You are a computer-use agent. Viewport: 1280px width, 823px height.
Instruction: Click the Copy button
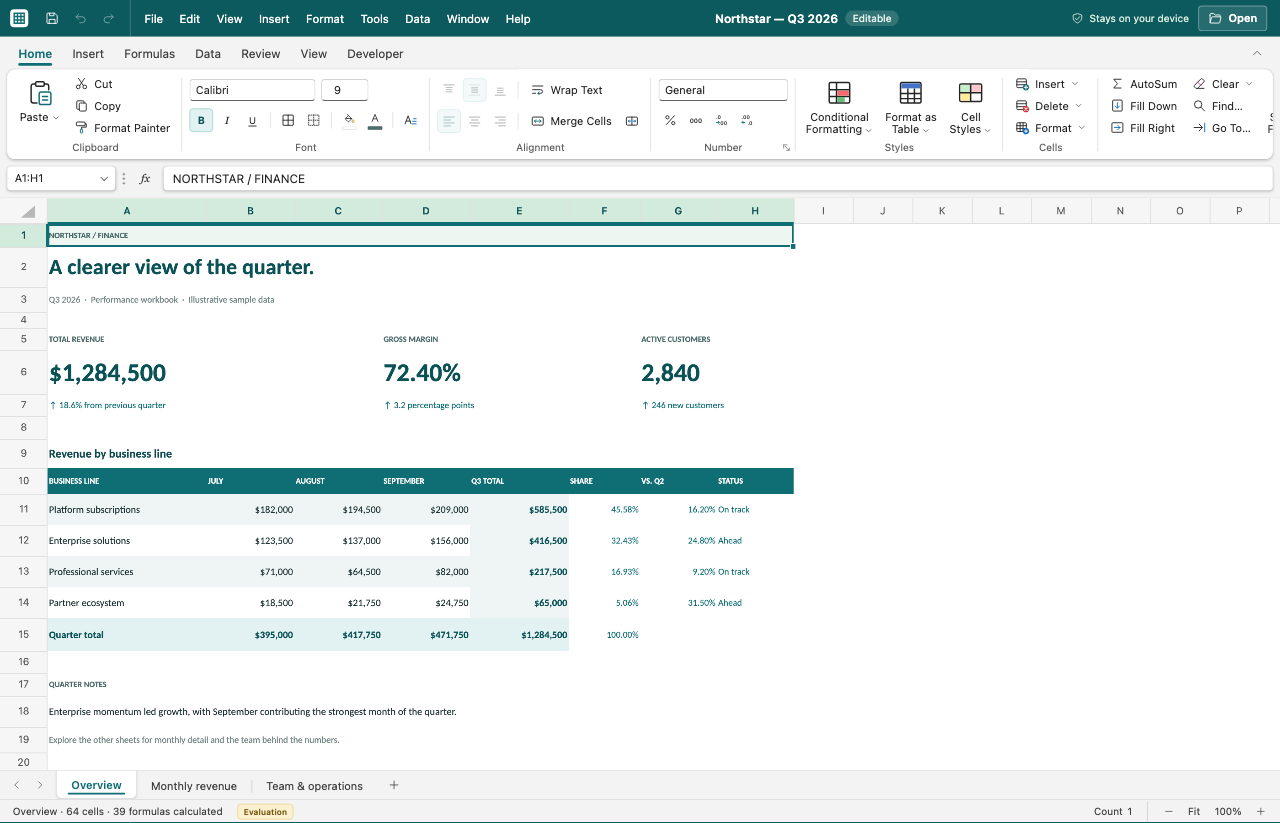[98, 106]
